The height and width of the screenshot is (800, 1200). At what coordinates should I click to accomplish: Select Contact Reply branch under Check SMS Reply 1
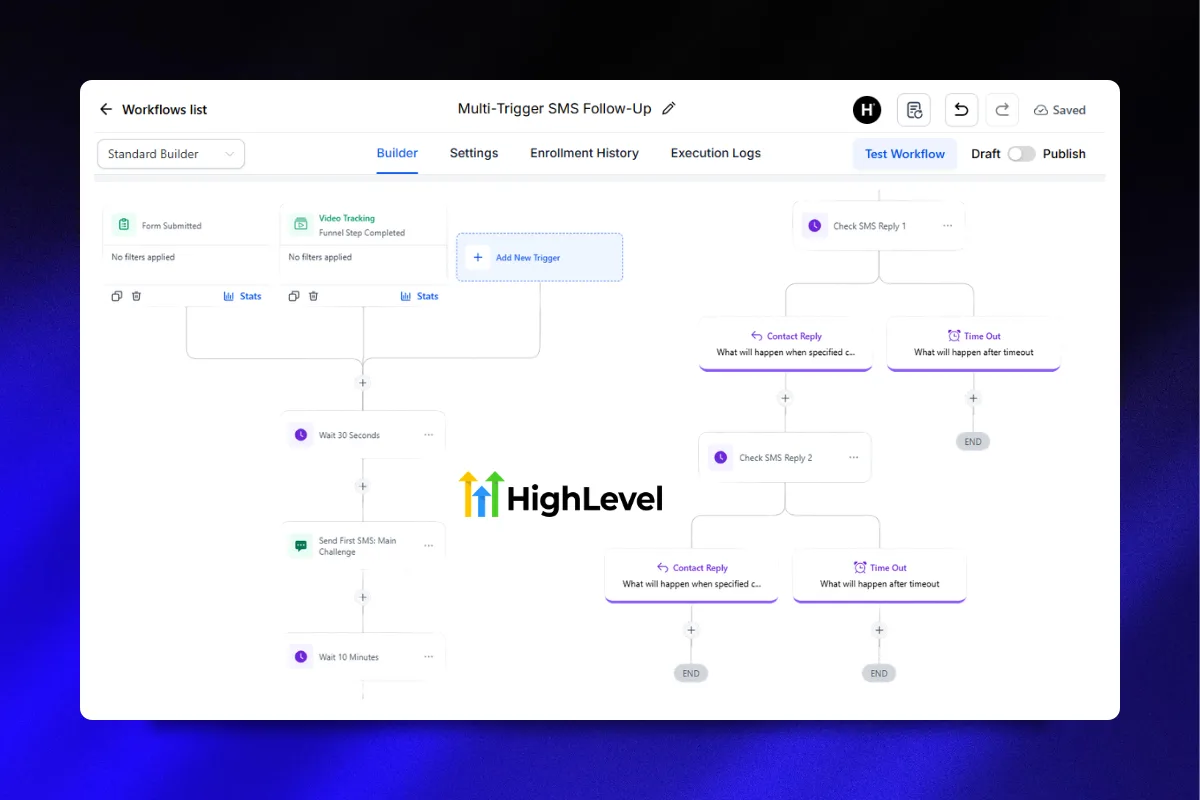785,344
